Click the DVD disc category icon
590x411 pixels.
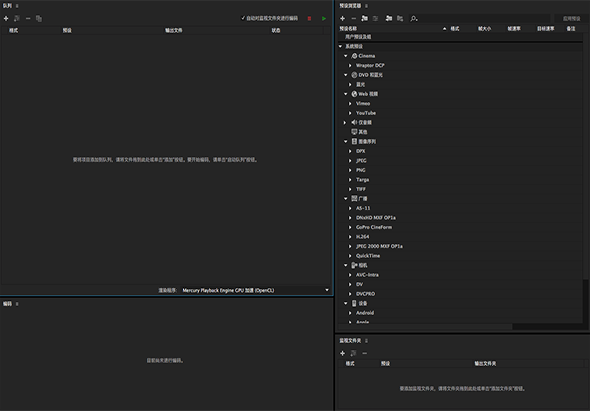pyautogui.click(x=354, y=75)
